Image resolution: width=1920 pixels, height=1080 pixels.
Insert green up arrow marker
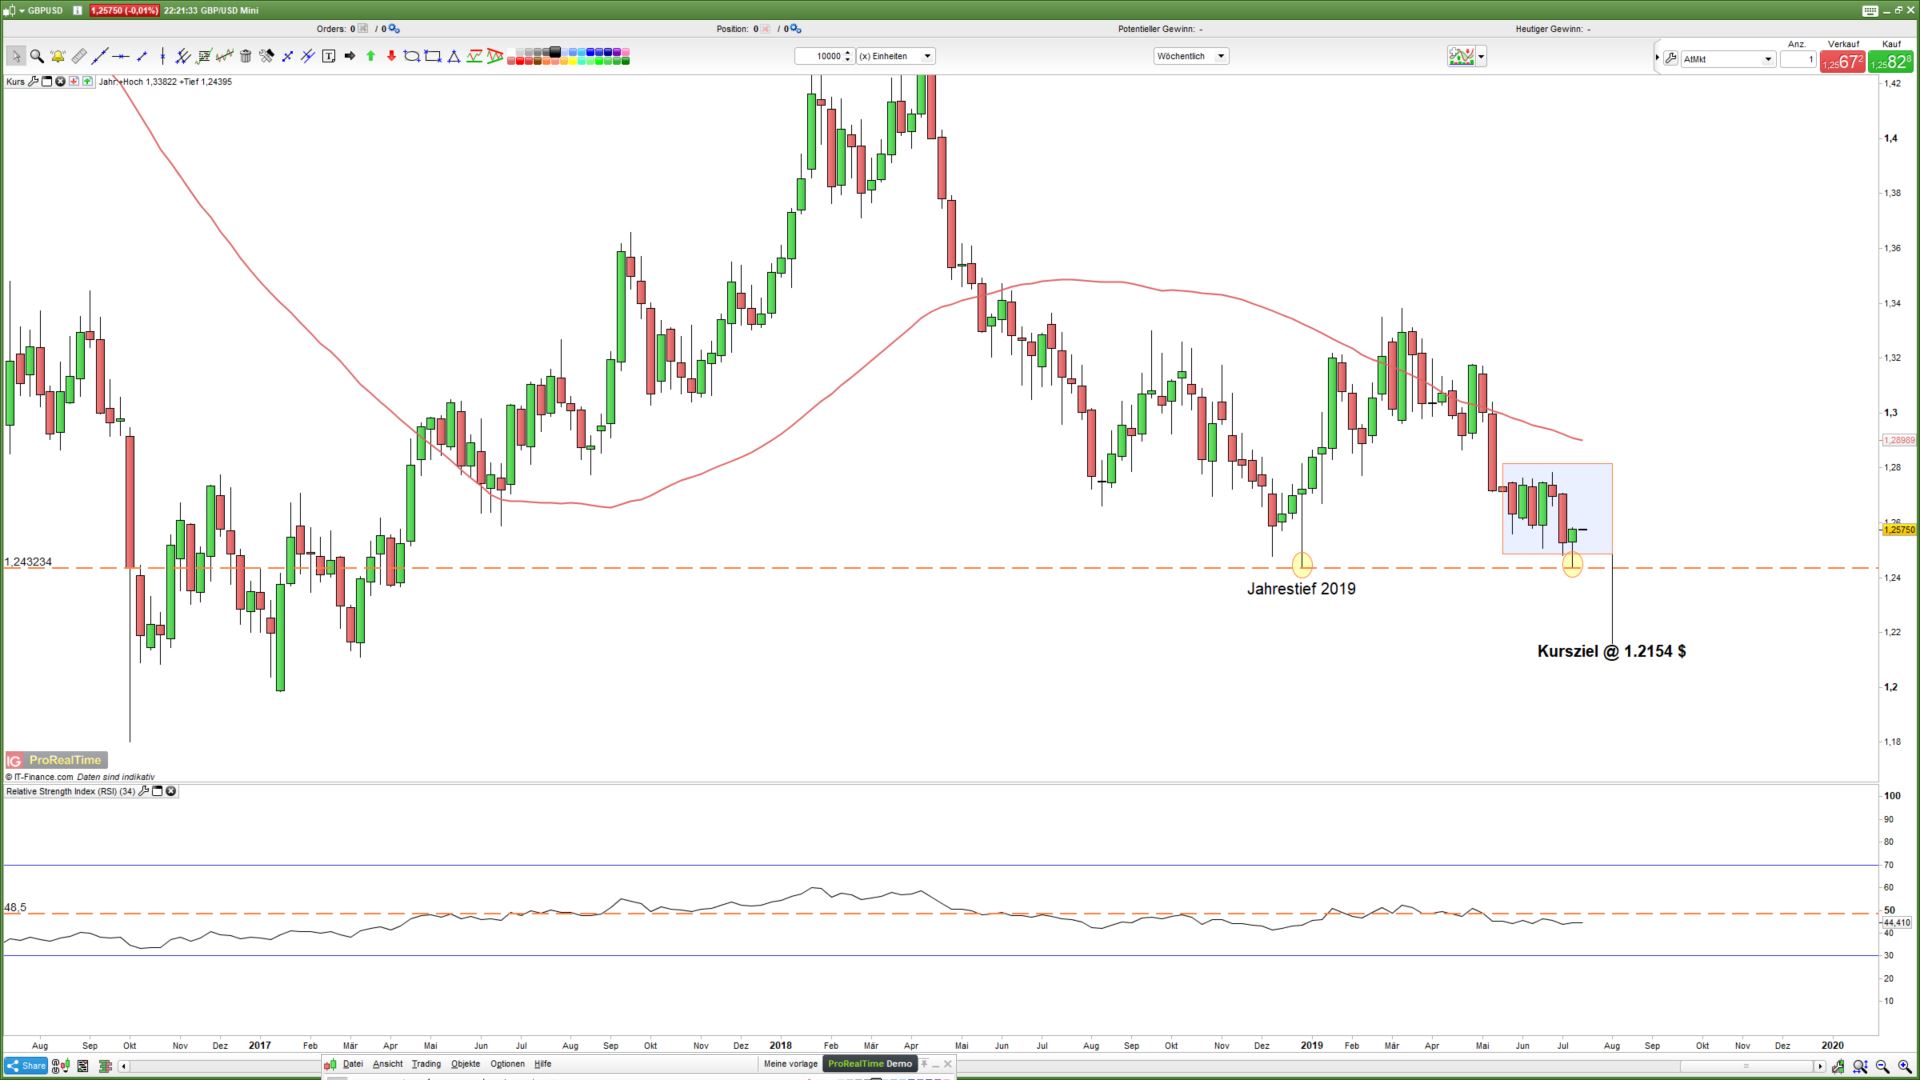click(x=371, y=56)
